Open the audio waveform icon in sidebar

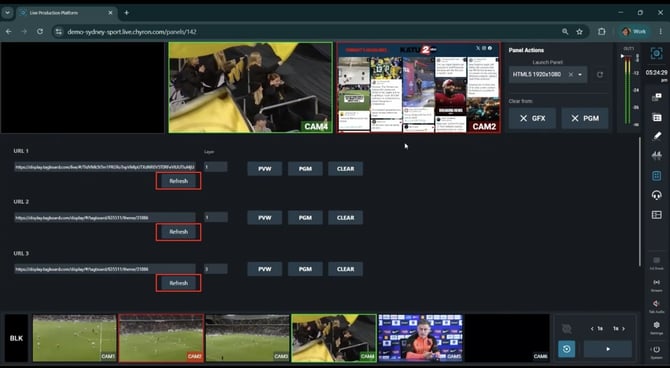point(656,156)
